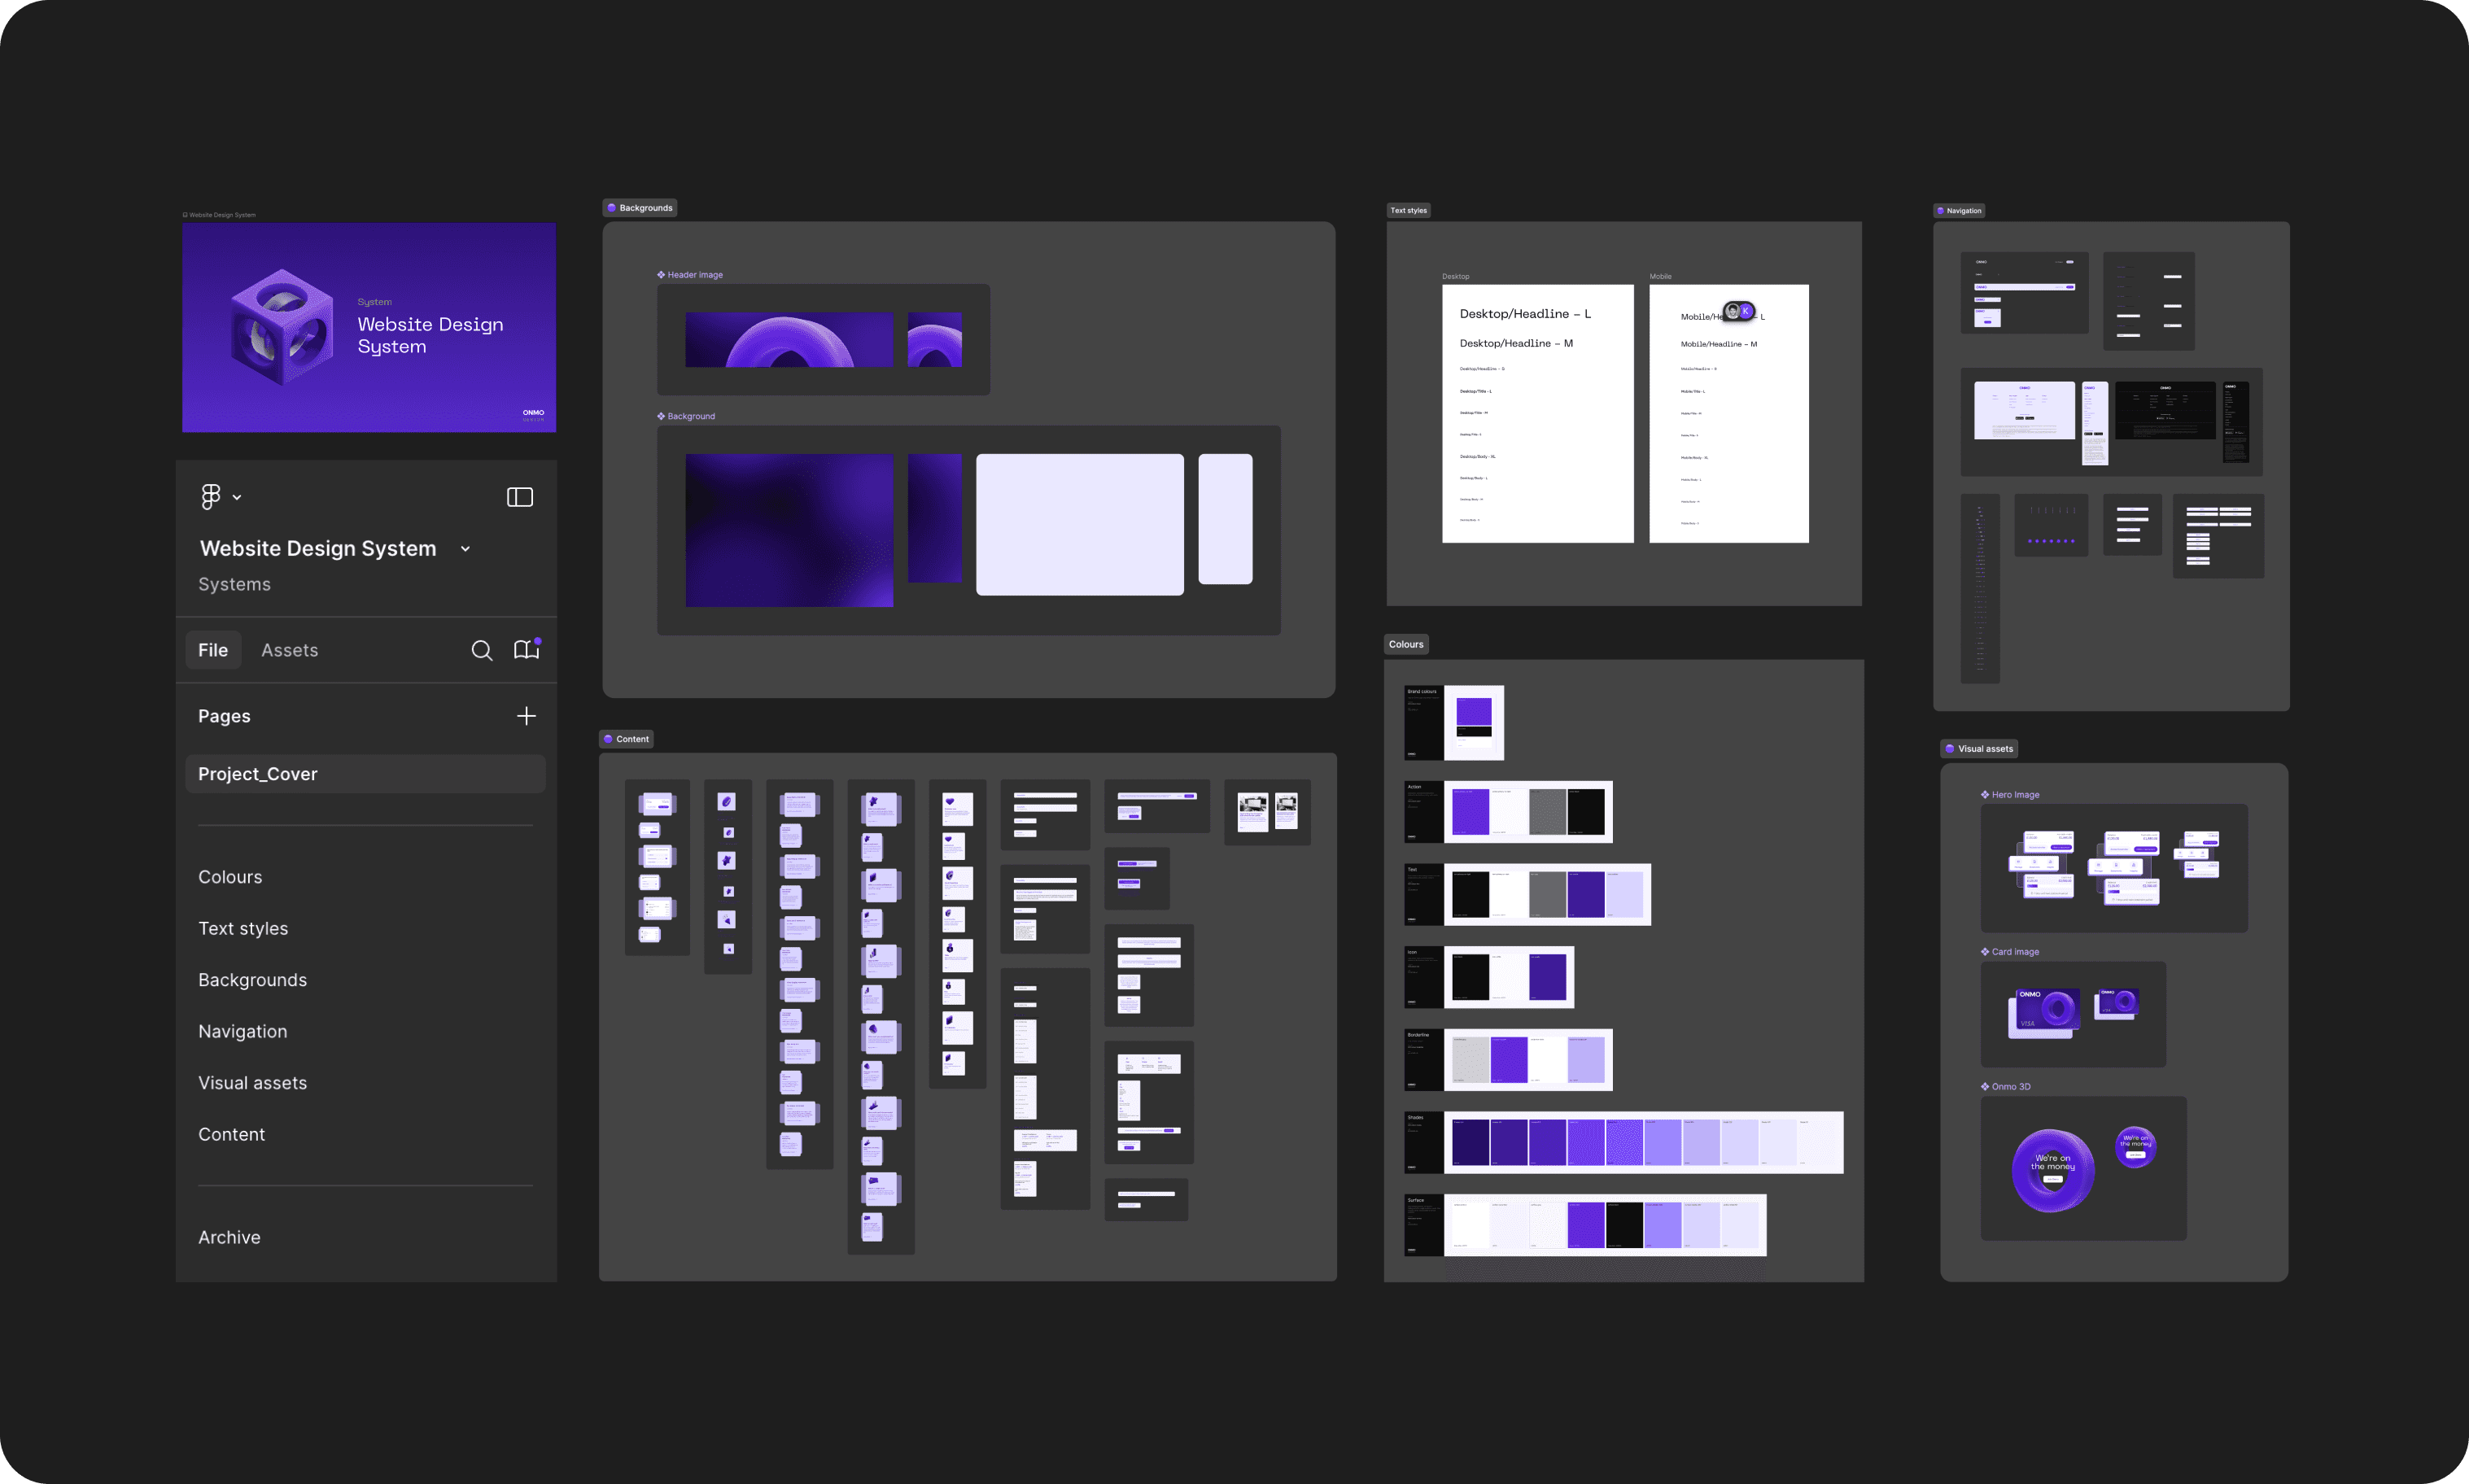Expand chevron next to Figma logo
This screenshot has width=2469, height=1484.
[237, 497]
